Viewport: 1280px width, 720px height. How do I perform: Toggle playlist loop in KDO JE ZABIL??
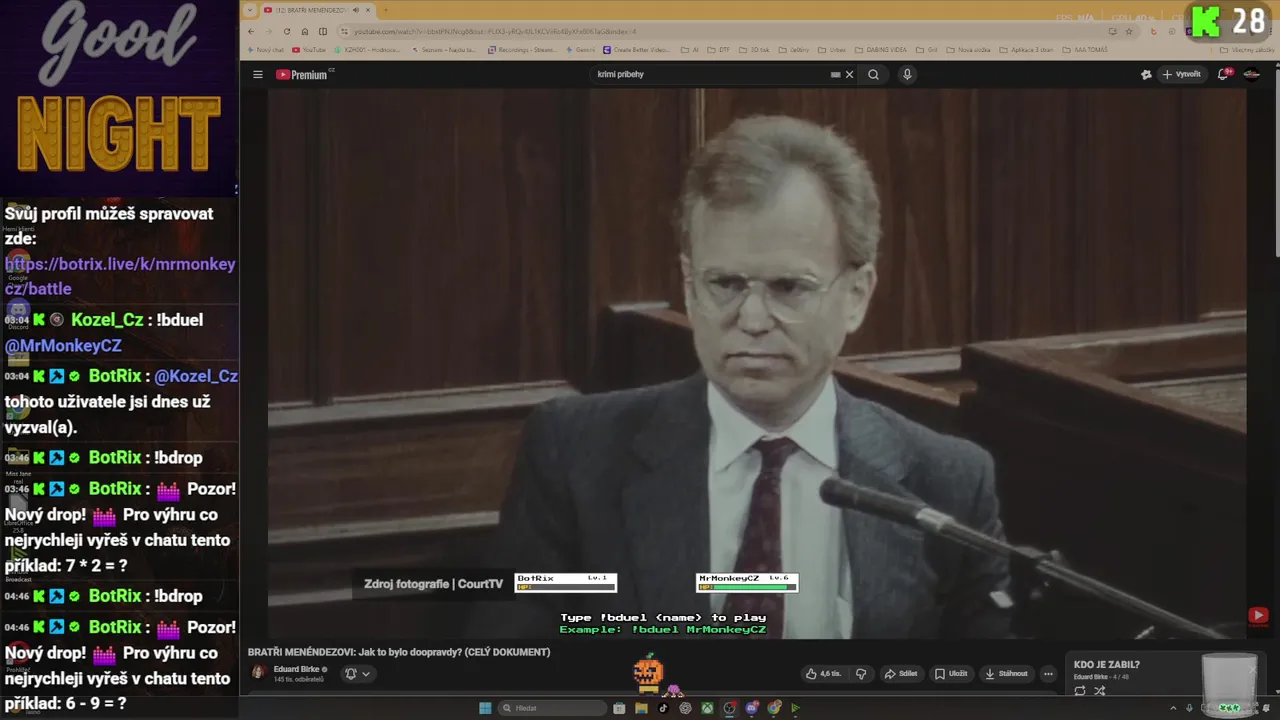click(x=1080, y=690)
